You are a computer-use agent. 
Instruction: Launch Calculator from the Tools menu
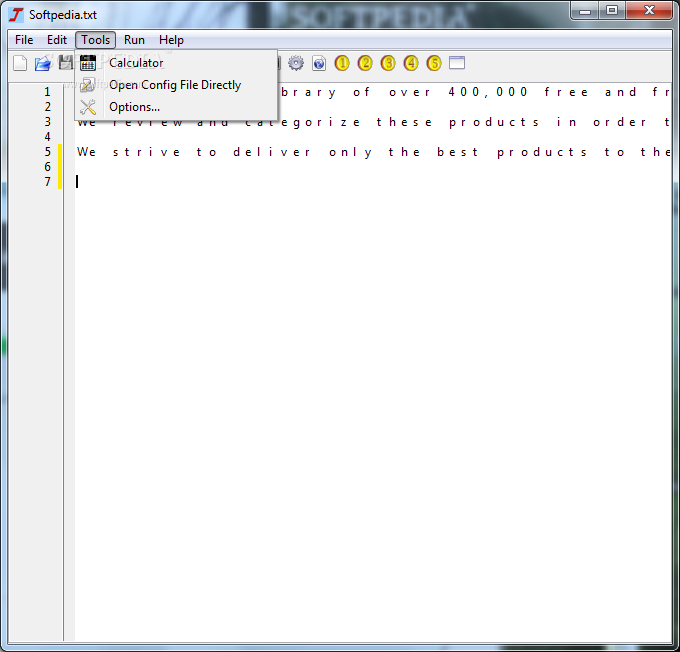[x=176, y=63]
